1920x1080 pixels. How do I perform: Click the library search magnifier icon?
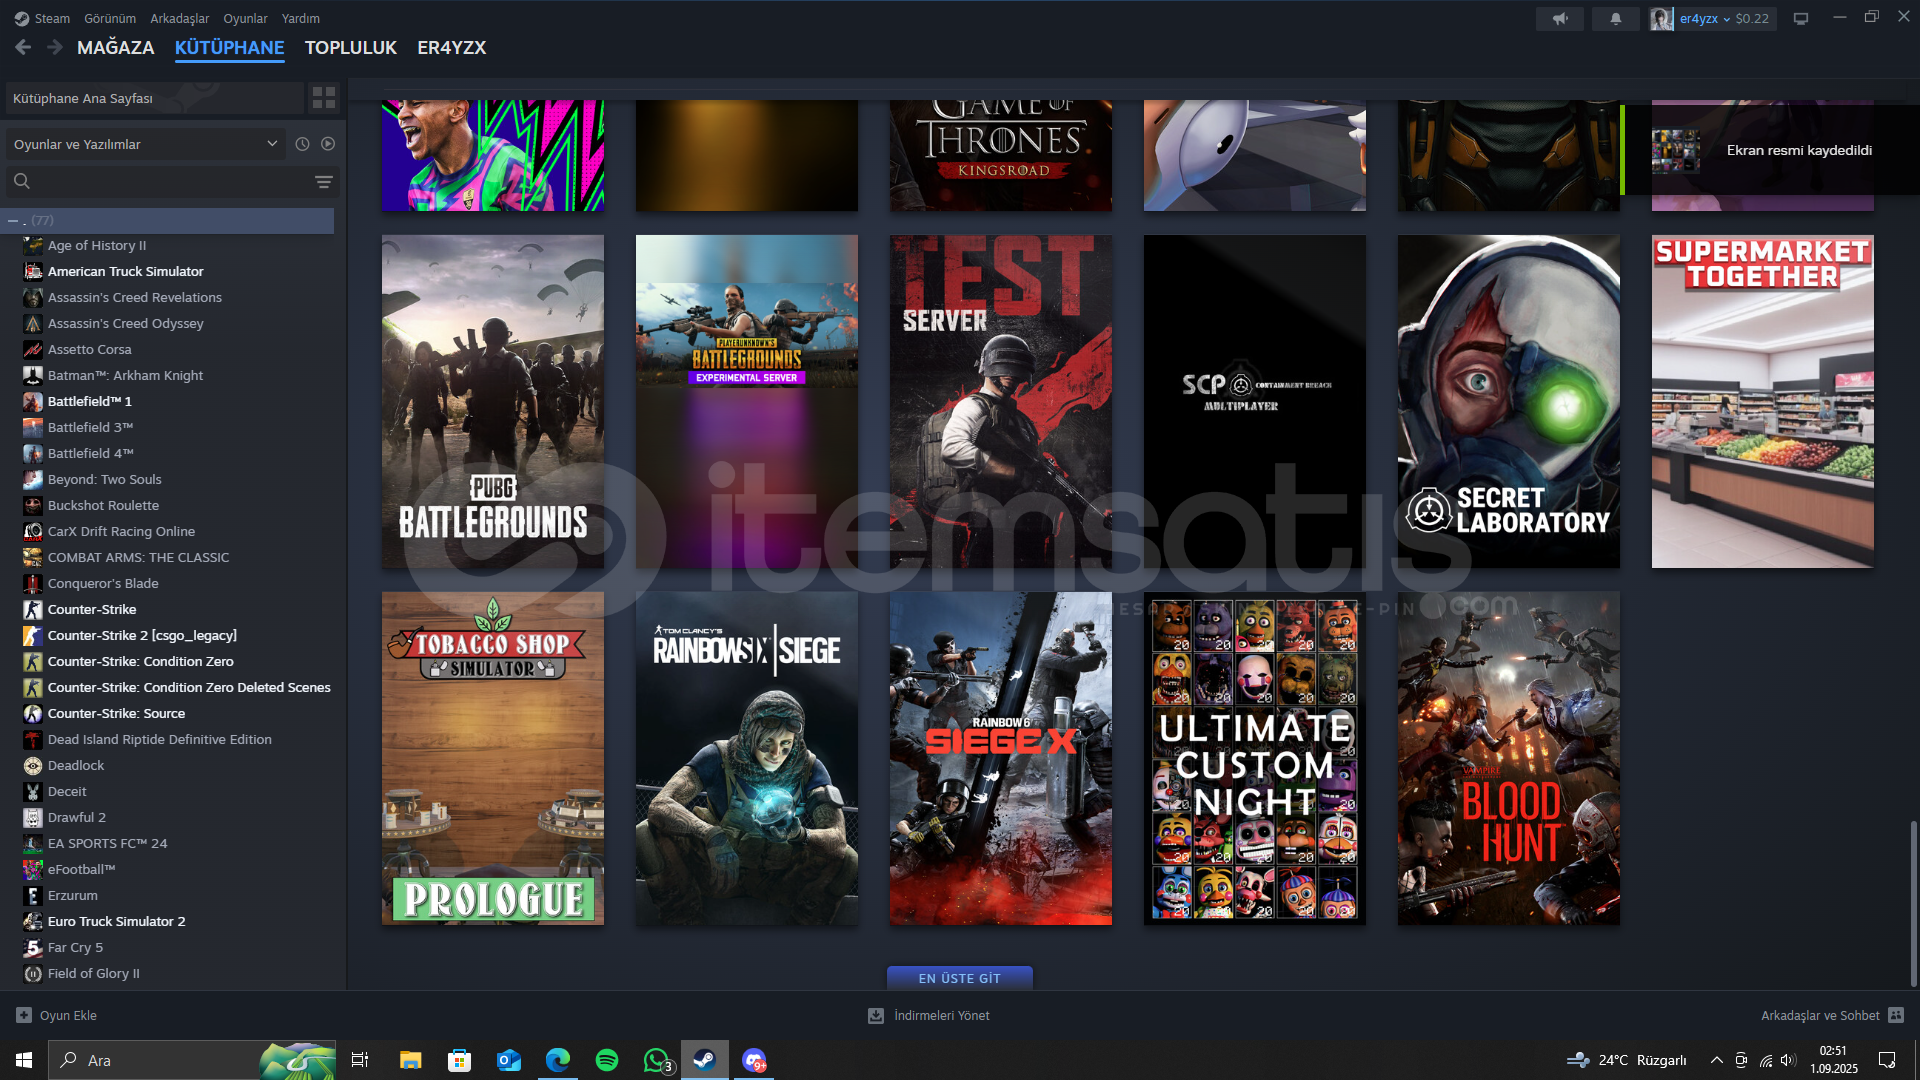(x=22, y=181)
